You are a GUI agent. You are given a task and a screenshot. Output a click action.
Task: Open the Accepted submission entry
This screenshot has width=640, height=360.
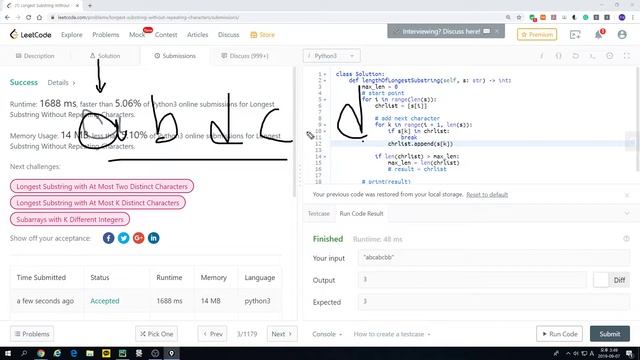pos(105,301)
